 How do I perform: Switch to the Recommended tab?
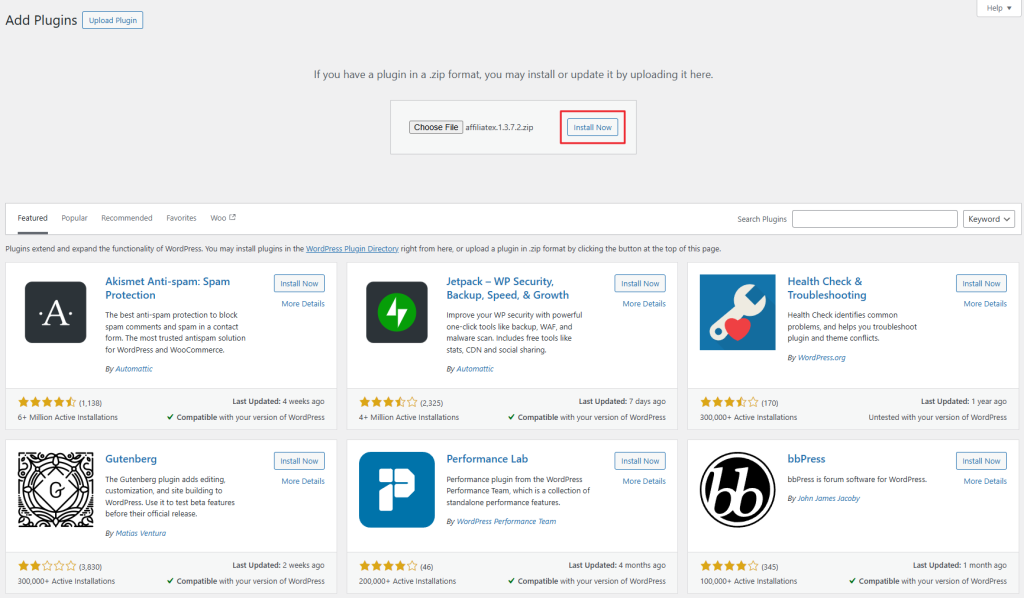pos(127,218)
